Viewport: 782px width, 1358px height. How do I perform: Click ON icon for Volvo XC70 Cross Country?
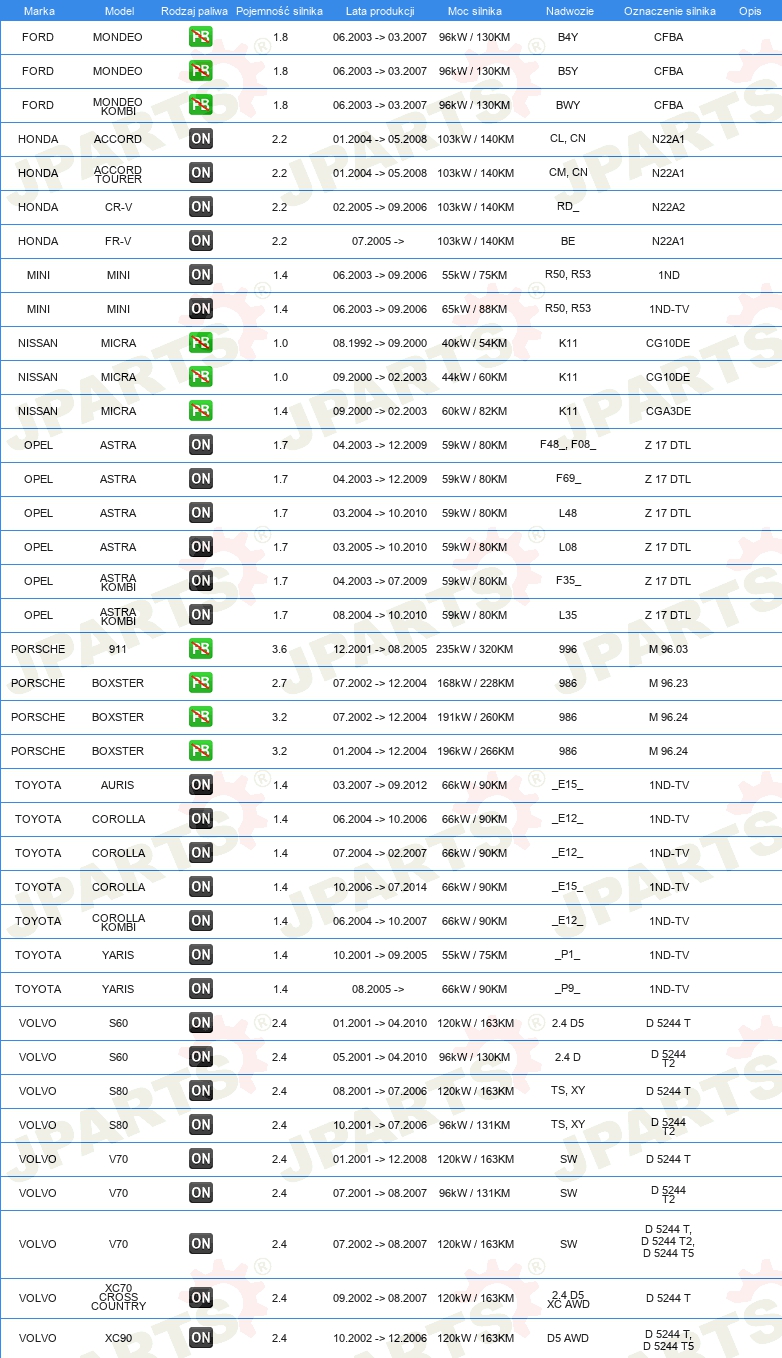(201, 1298)
